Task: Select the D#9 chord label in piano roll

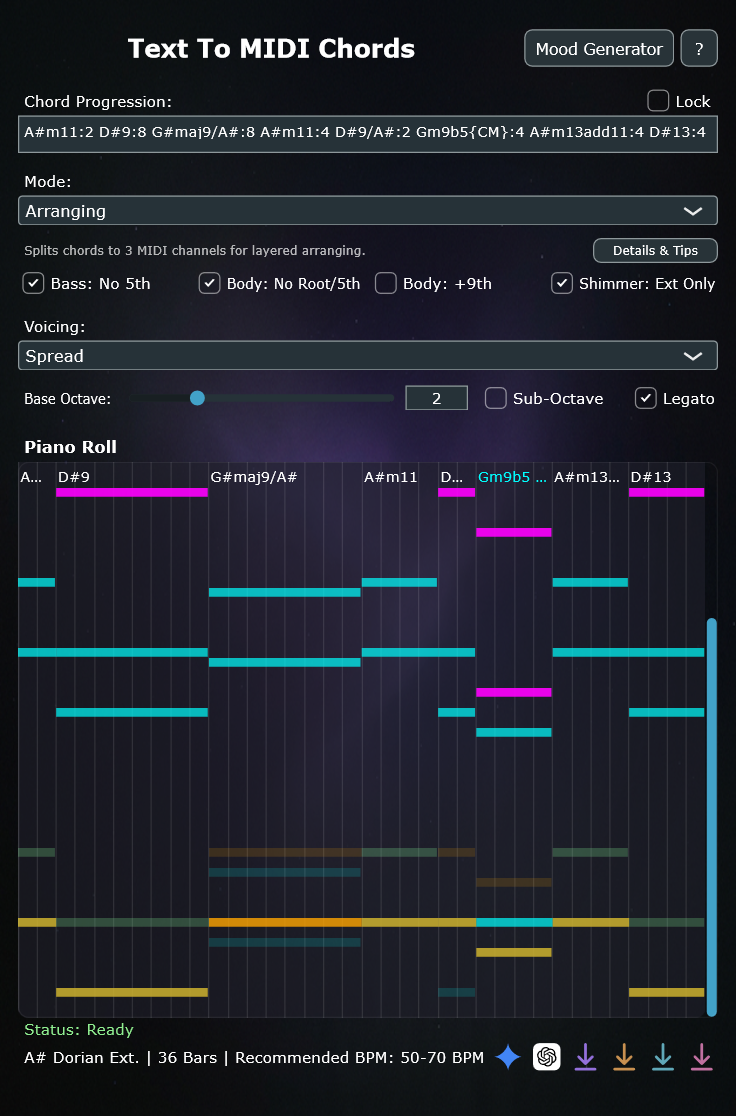Action: (74, 477)
